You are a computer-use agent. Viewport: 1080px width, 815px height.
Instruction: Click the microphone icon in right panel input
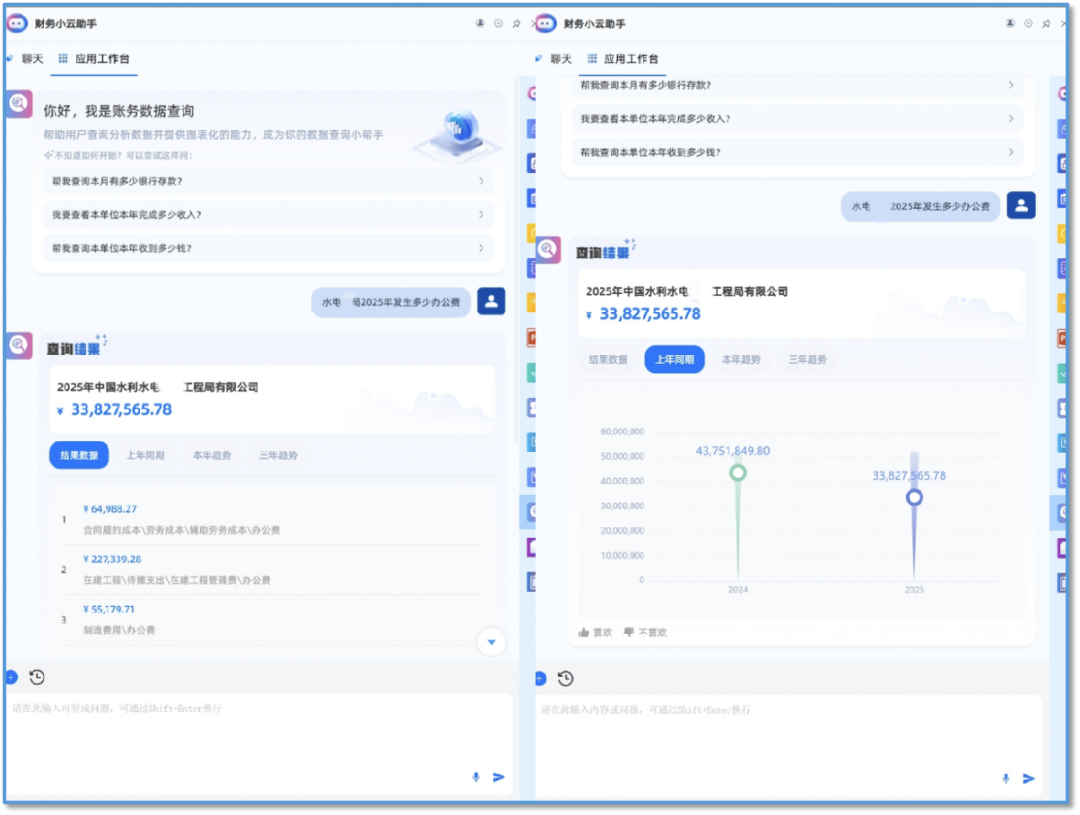point(1006,778)
